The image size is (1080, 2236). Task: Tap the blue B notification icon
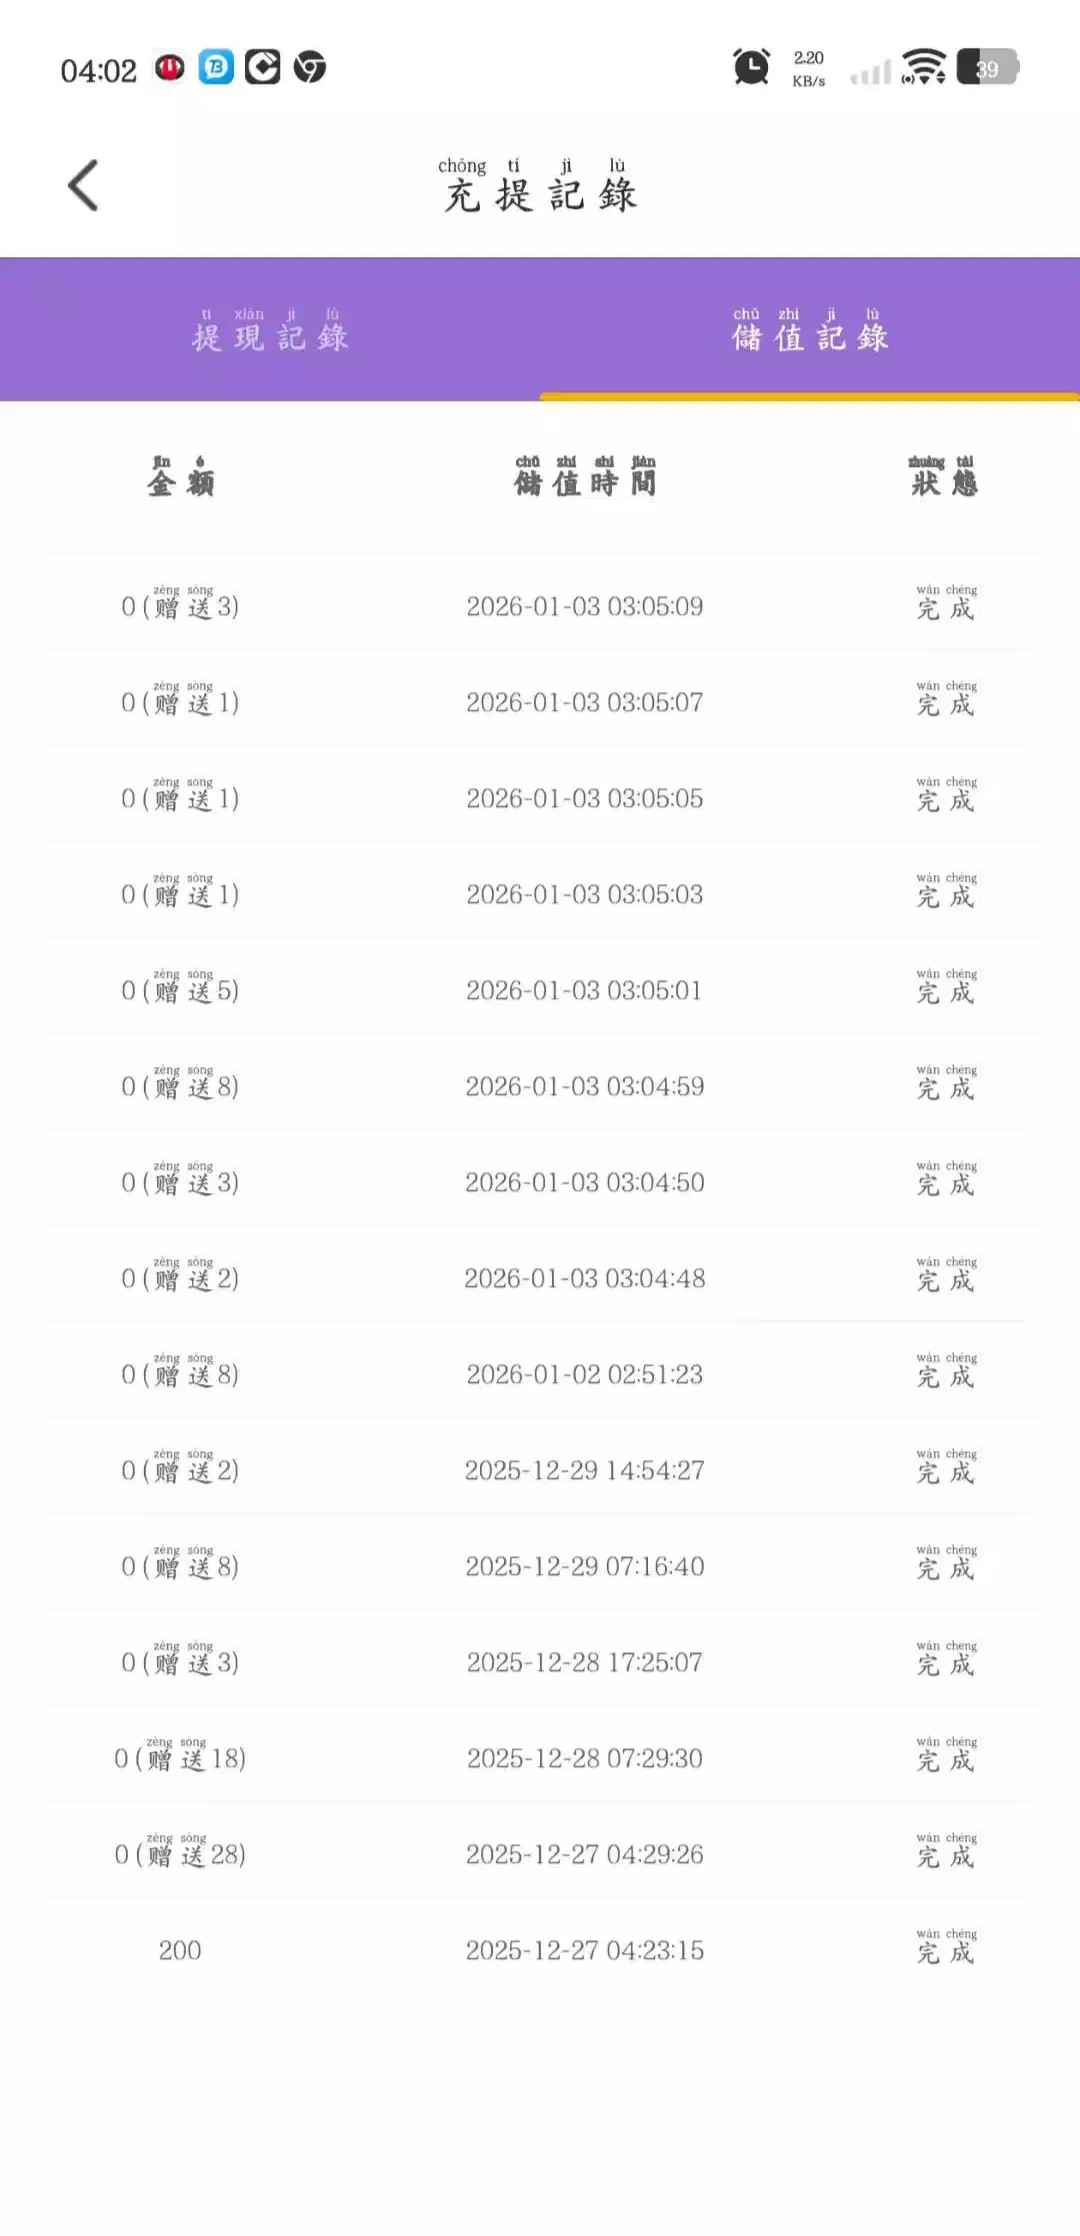(216, 67)
